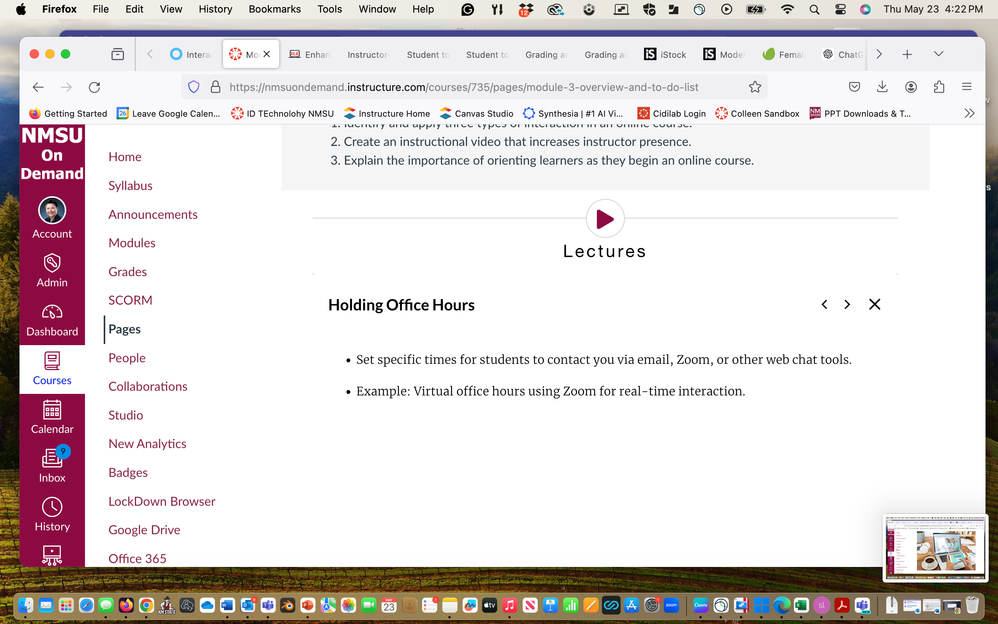This screenshot has height=624, width=998.
Task: Click the browser Back arrow
Action: 38,87
